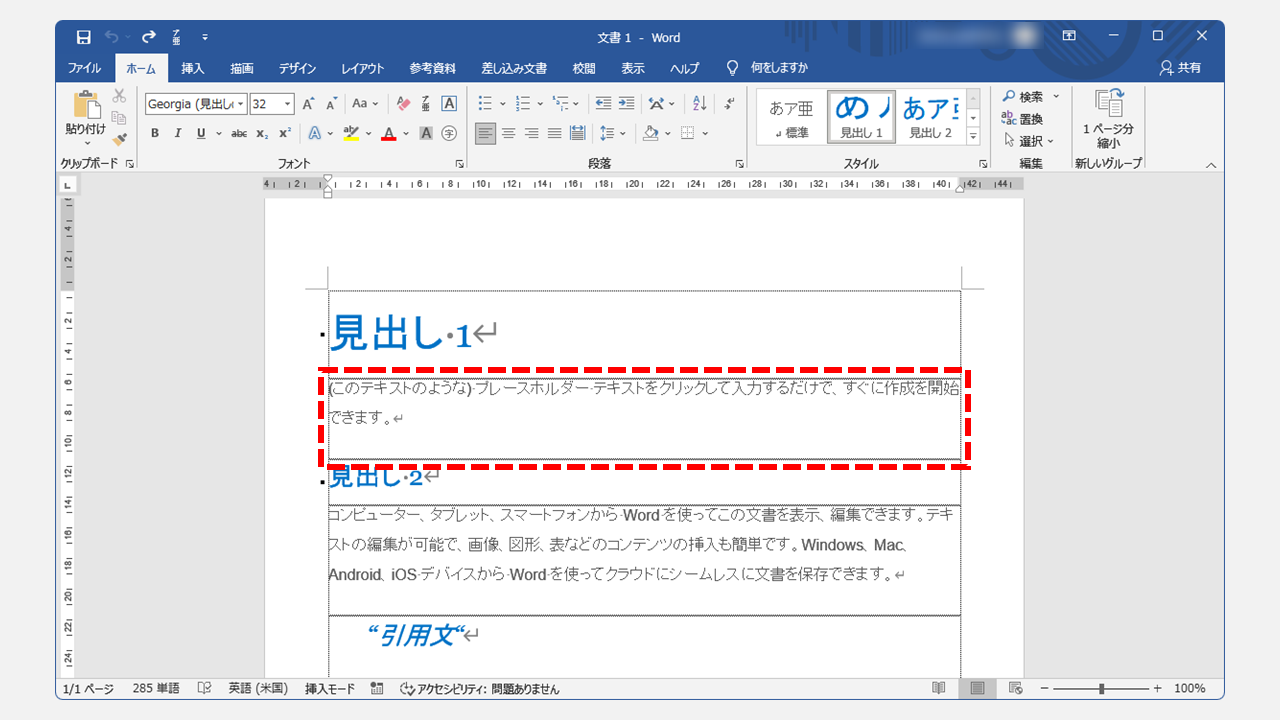The height and width of the screenshot is (720, 1280).
Task: Click the phonetic guide (ruby) icon
Action: click(426, 104)
